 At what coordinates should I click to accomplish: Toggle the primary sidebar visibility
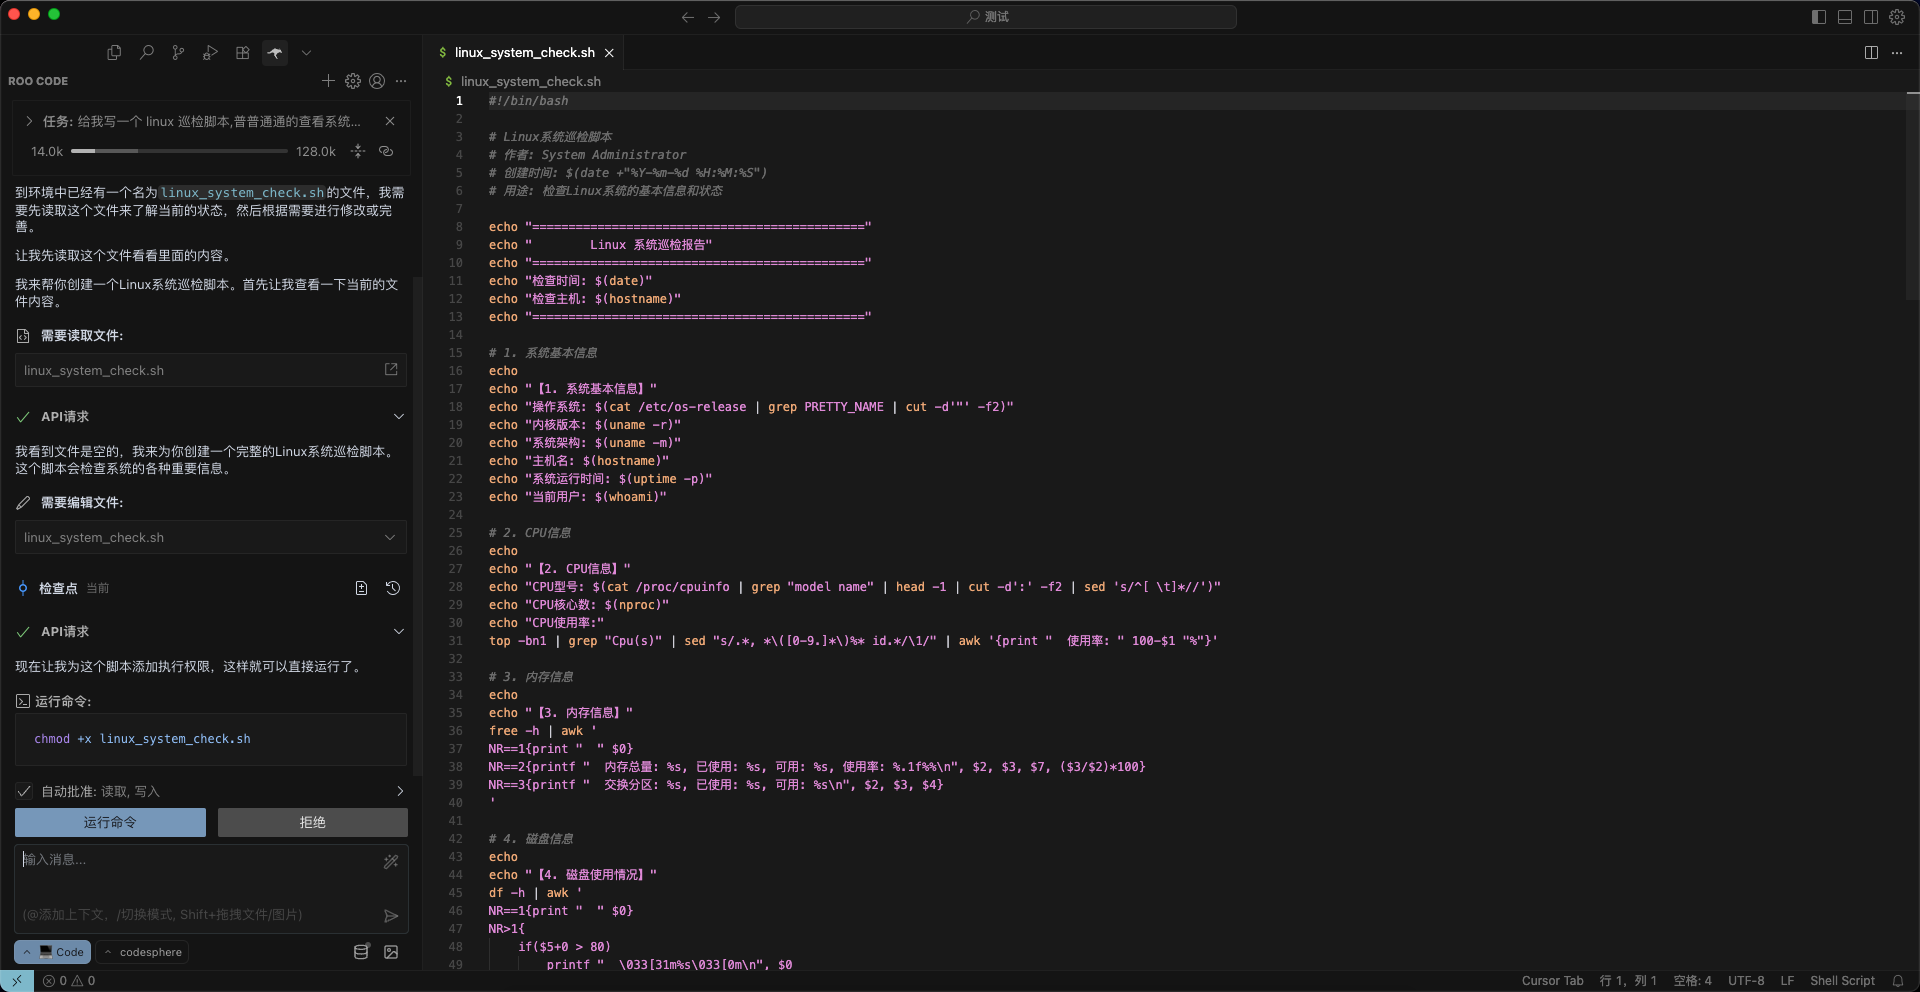(1818, 17)
